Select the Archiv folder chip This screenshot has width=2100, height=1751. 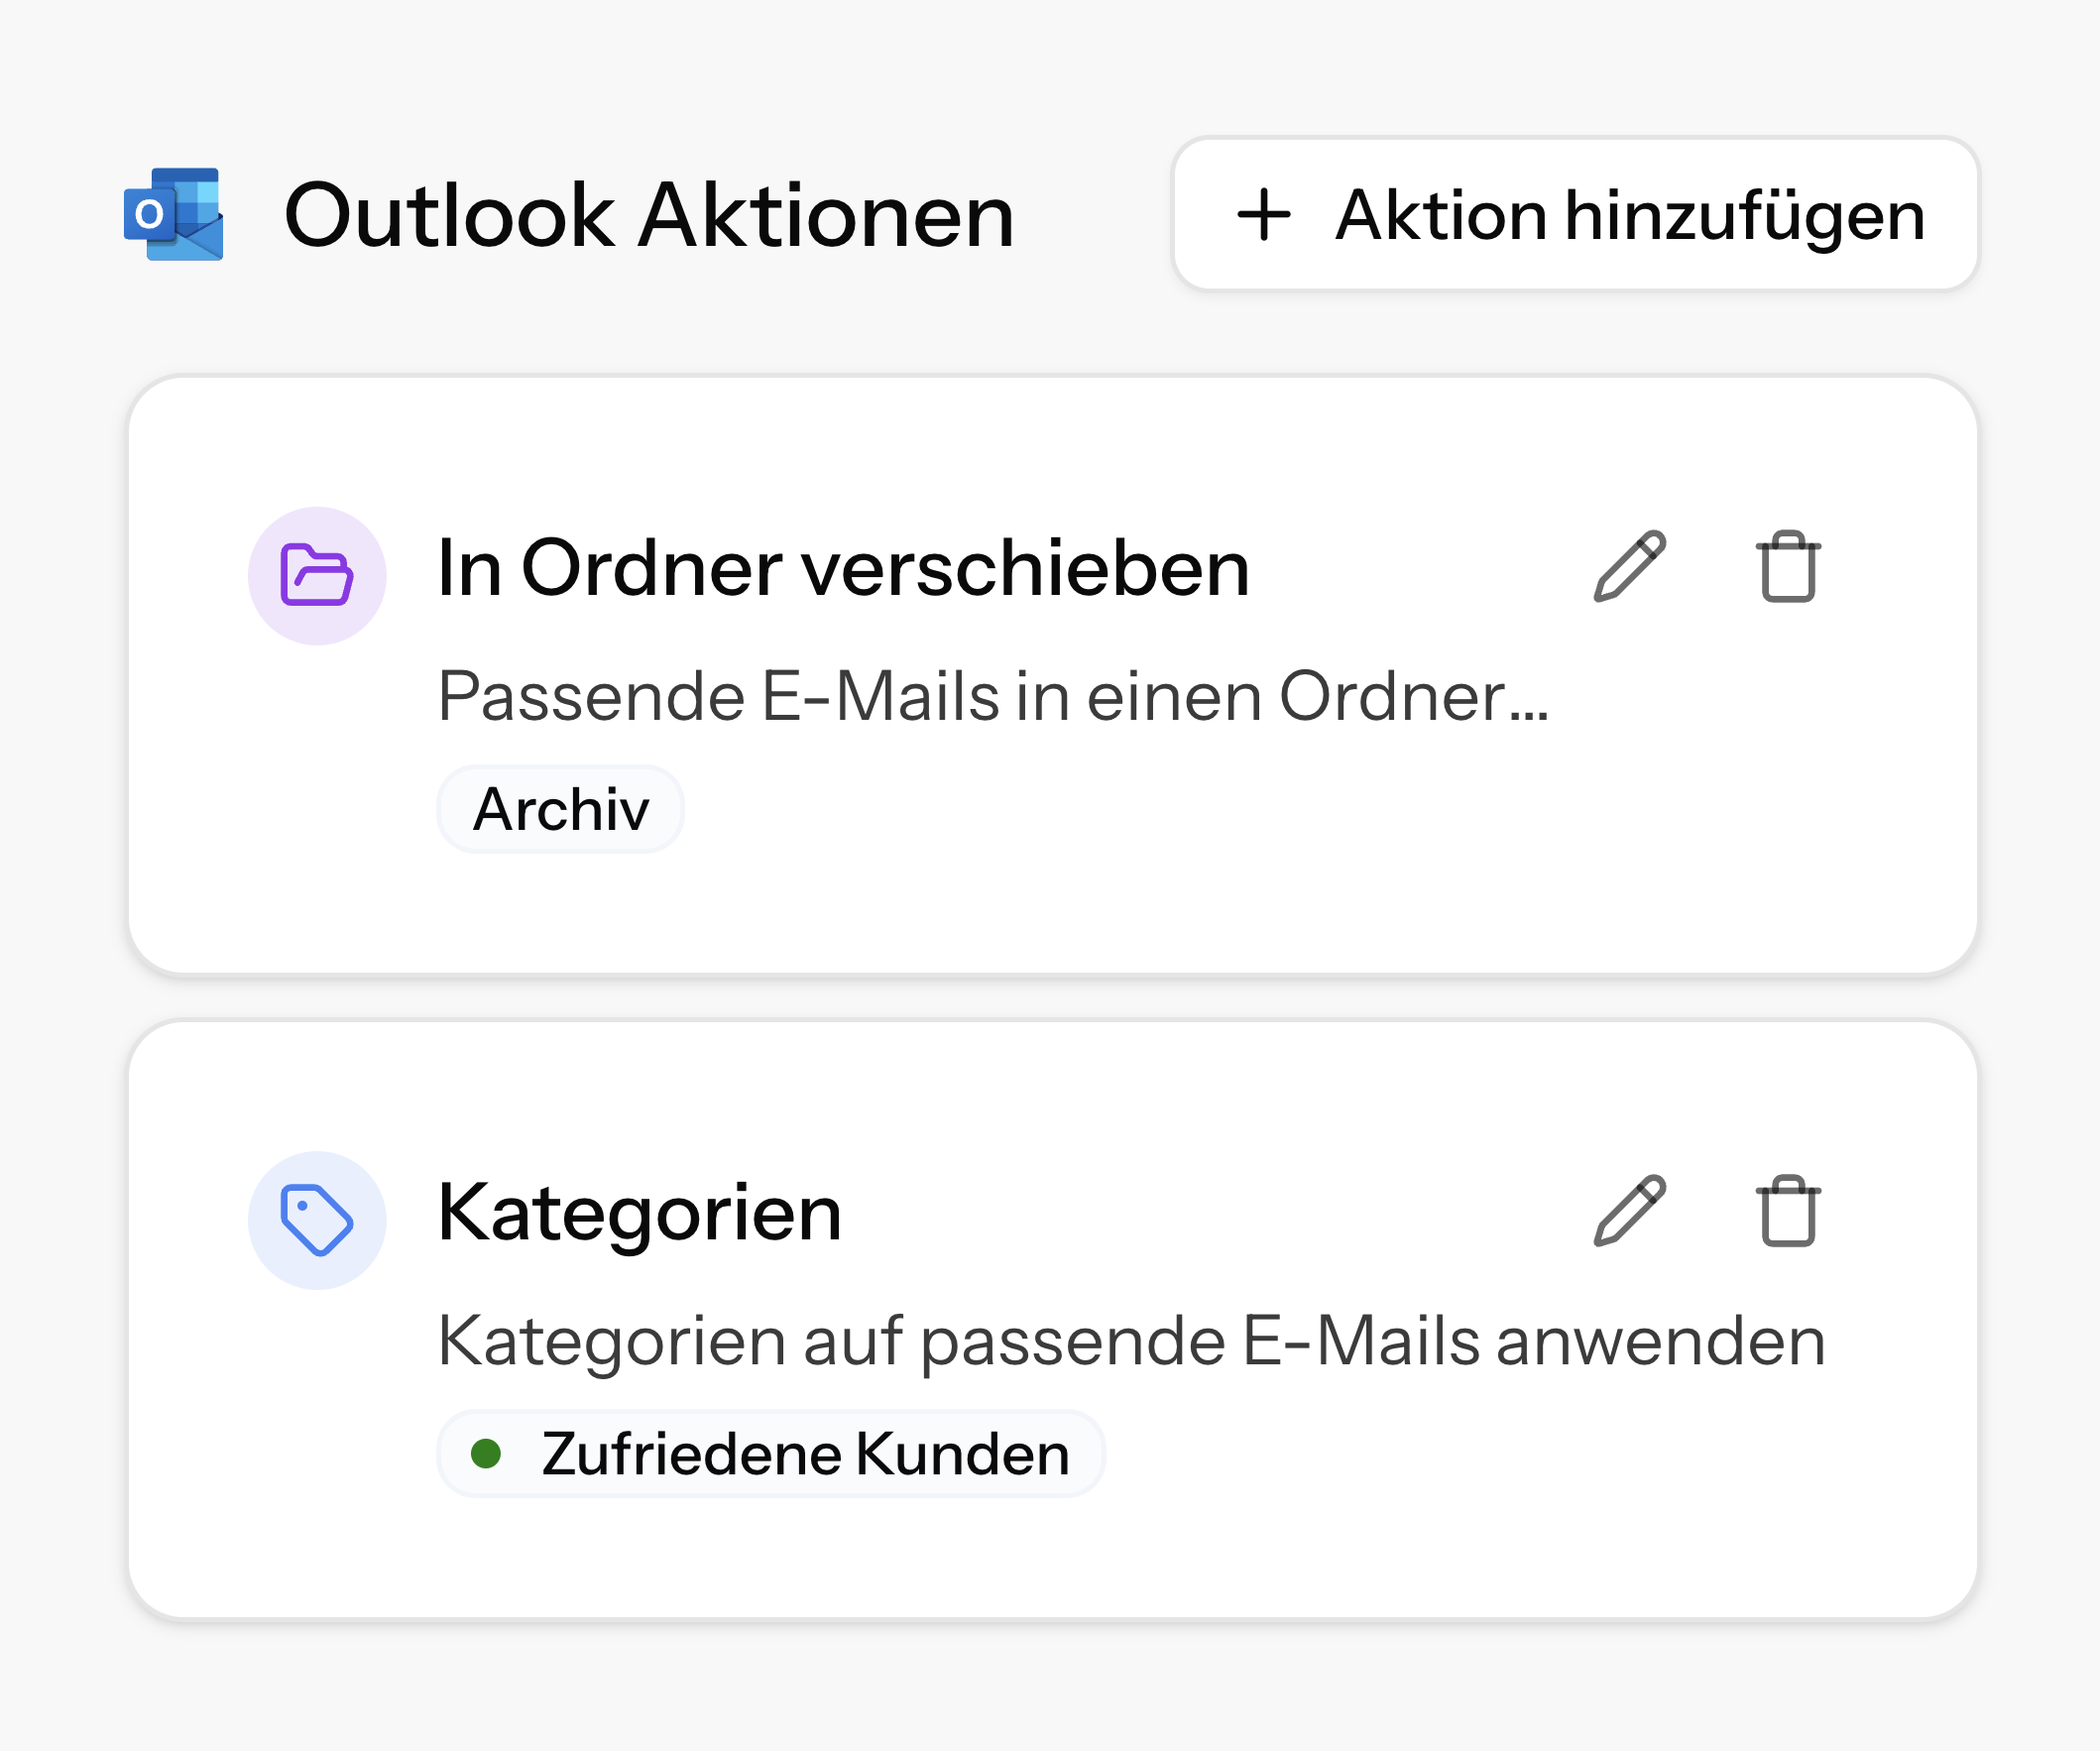point(561,809)
